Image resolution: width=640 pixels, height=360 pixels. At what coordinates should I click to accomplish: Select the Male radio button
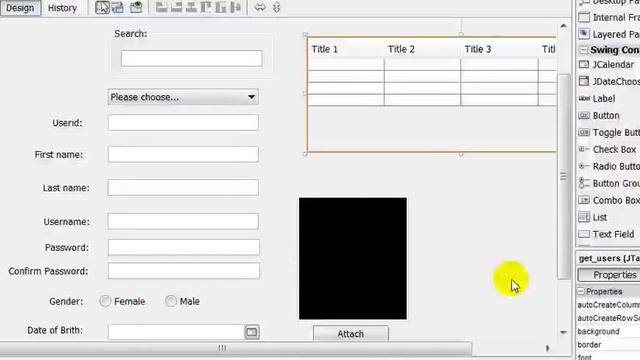click(x=182, y=301)
